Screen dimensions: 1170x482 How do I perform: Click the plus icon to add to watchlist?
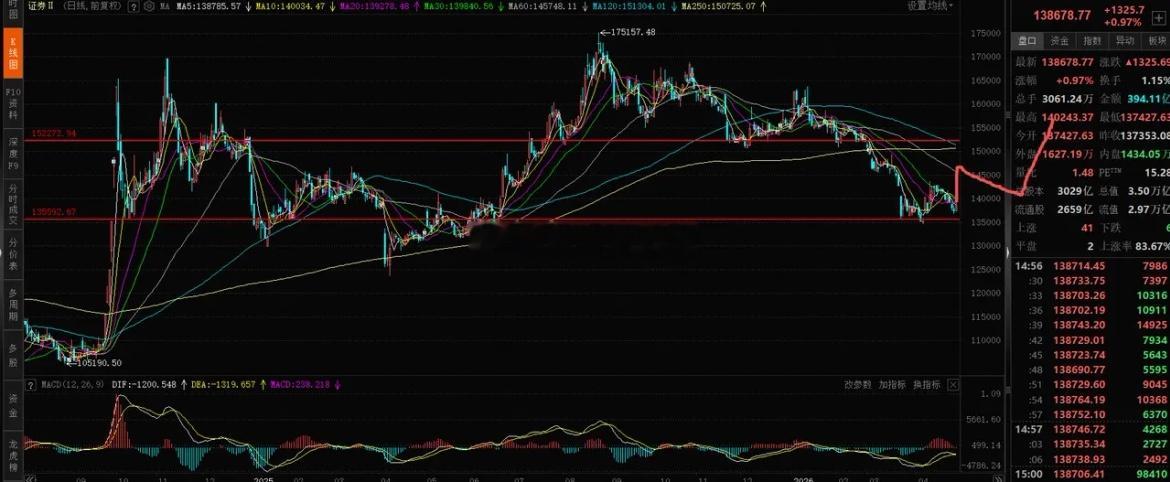click(x=1159, y=19)
